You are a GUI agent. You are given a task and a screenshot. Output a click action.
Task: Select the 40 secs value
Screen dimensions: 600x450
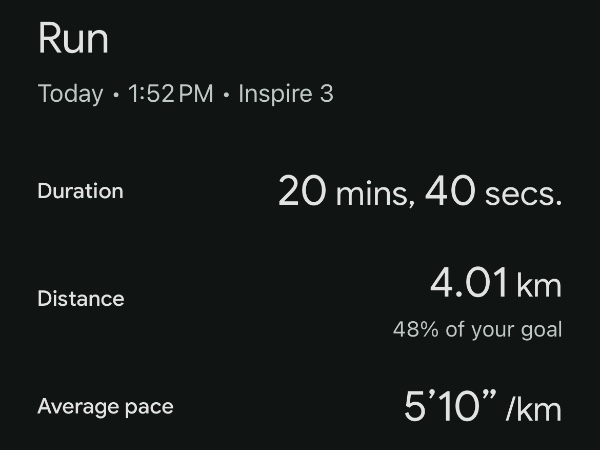494,191
